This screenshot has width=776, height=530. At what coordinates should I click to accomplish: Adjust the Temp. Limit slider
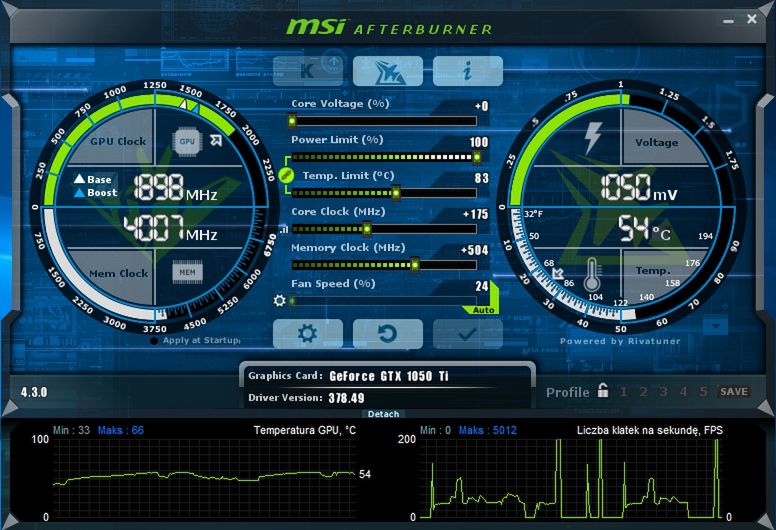[384, 193]
